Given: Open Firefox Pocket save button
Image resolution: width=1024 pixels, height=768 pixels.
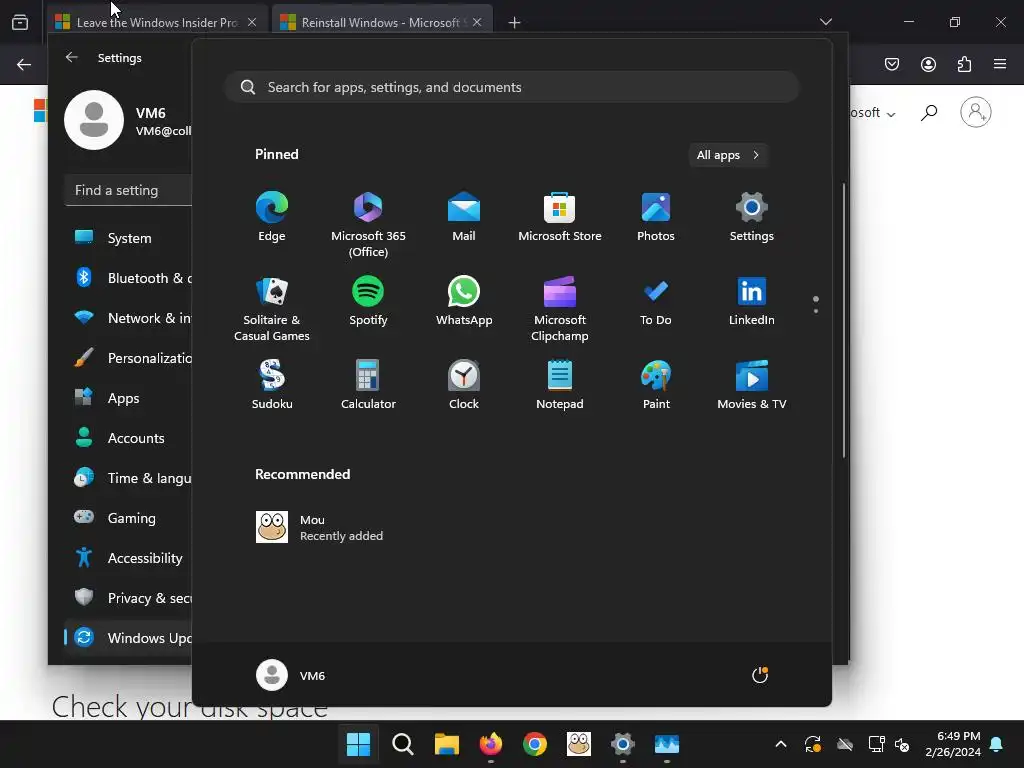Looking at the screenshot, I should 892,64.
